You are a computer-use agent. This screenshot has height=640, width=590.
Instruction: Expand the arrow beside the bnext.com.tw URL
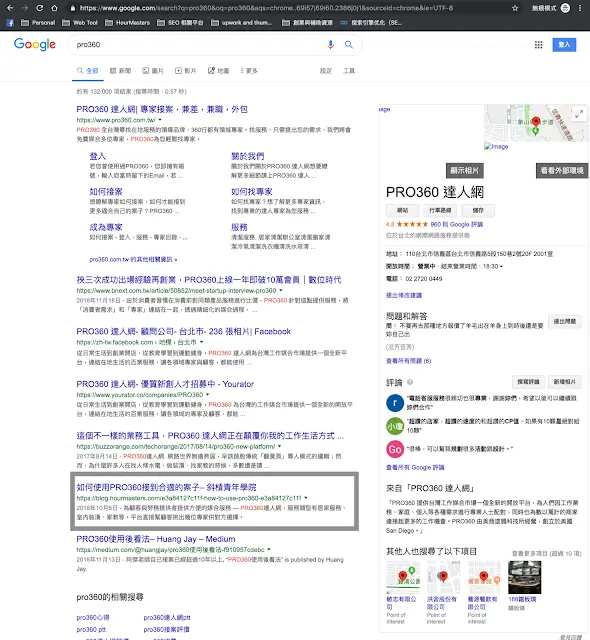281,290
